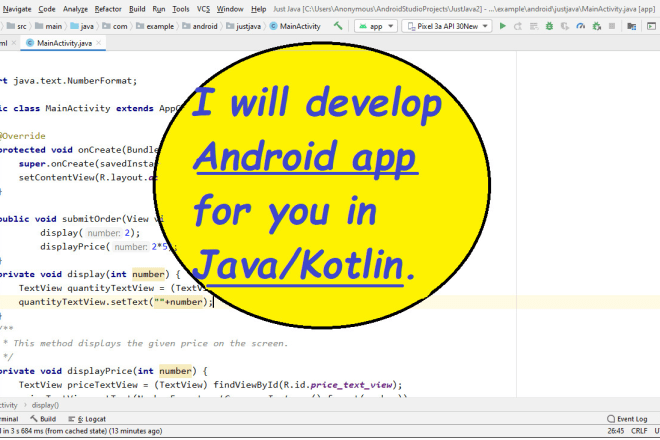Open the Build menu

click(x=137, y=9)
